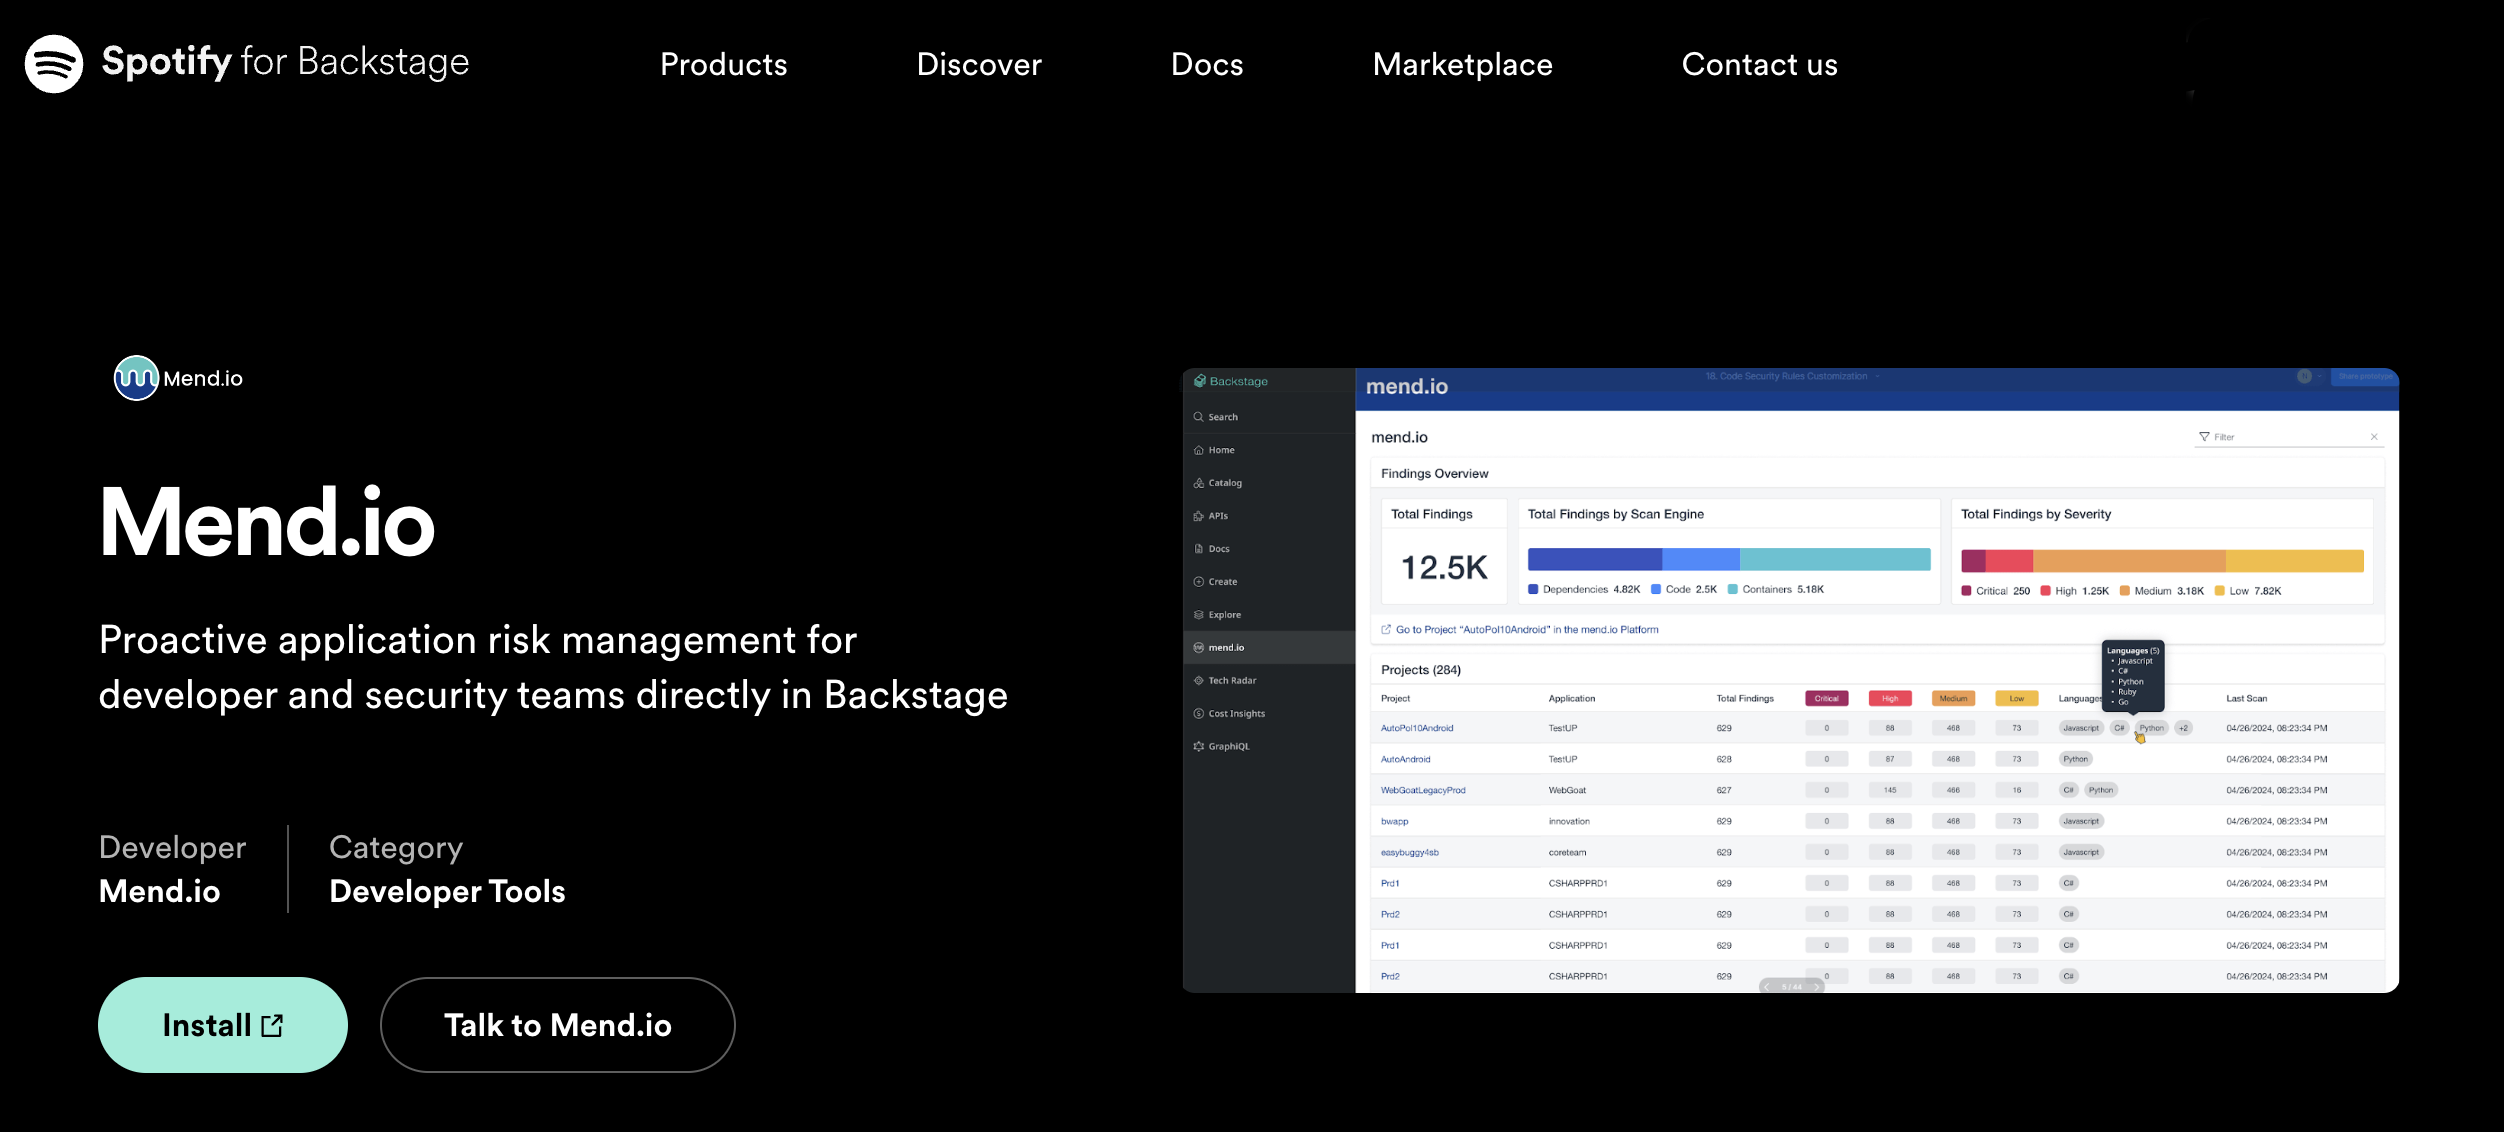The width and height of the screenshot is (2504, 1132).
Task: Click the Mend.io round logo icon
Action: (136, 378)
